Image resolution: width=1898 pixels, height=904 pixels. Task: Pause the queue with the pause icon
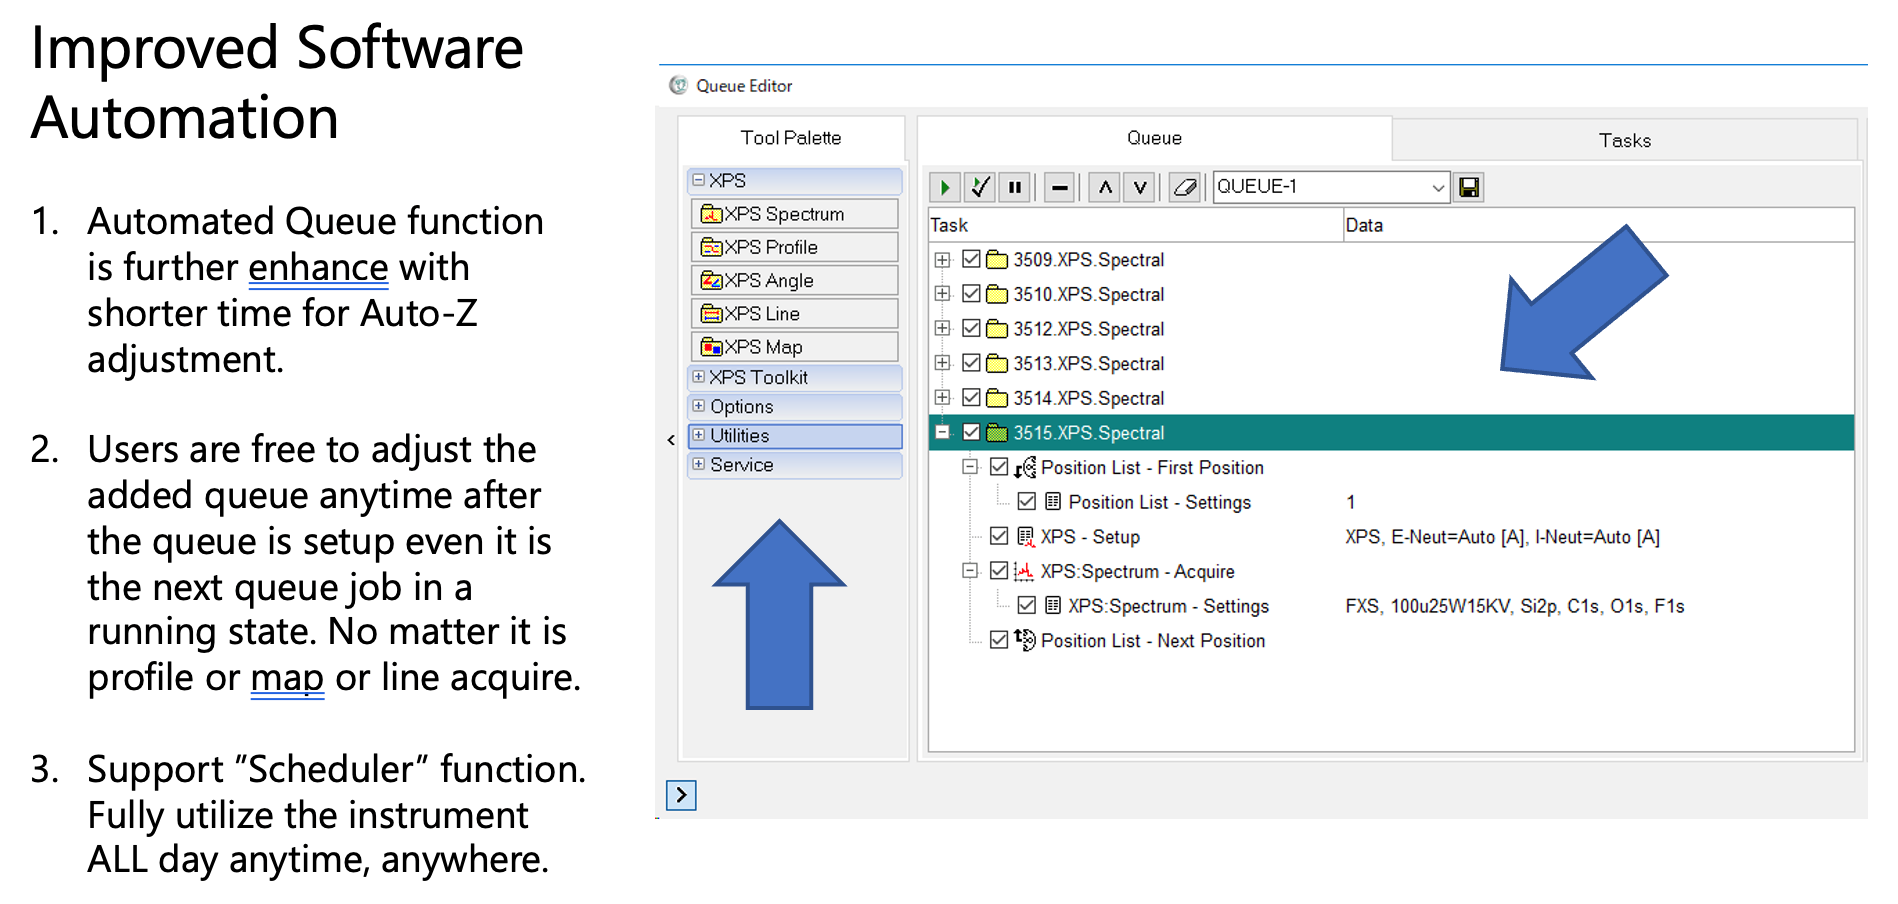(1015, 187)
